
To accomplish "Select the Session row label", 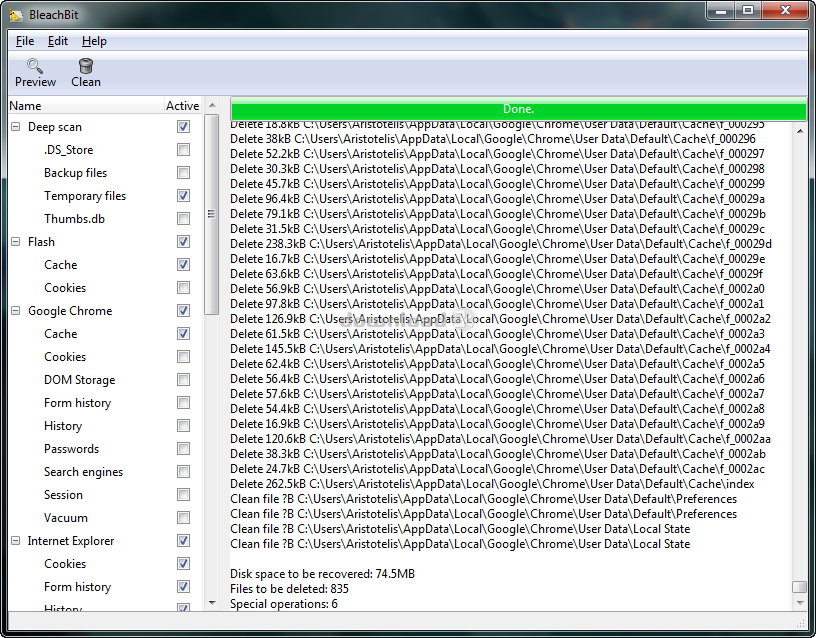I will click(x=63, y=495).
